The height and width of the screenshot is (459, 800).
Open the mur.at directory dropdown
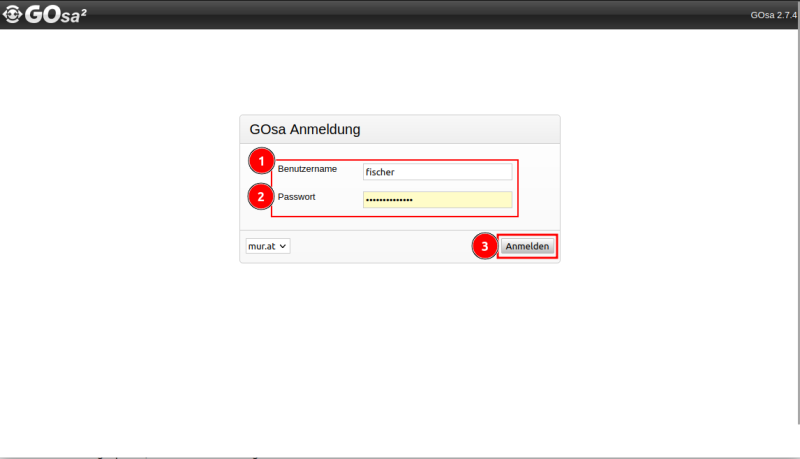(x=267, y=246)
